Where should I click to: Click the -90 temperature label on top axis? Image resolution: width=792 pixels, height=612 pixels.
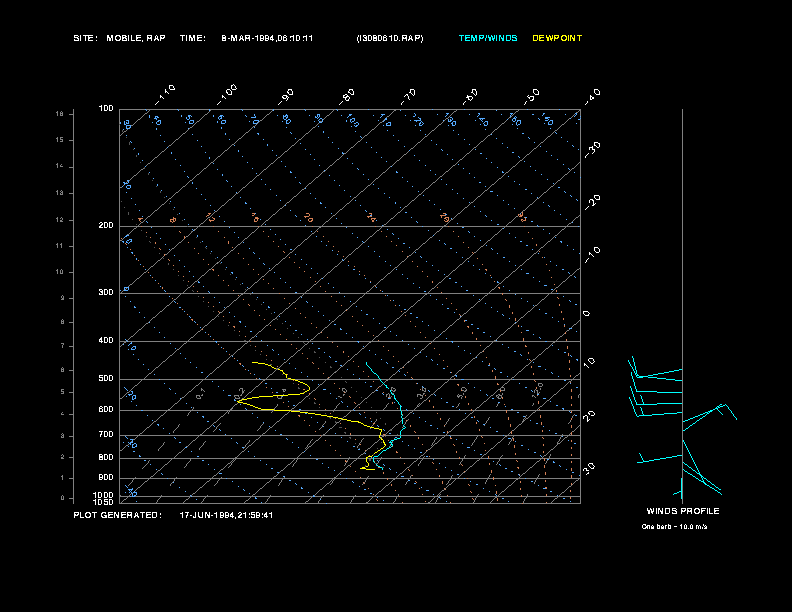[x=285, y=96]
